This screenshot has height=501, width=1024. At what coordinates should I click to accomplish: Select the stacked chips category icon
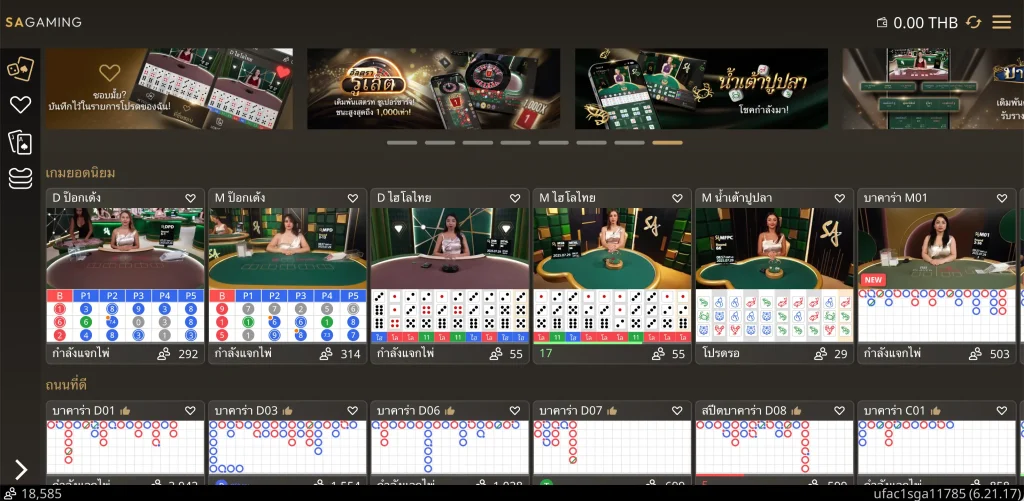(x=20, y=178)
